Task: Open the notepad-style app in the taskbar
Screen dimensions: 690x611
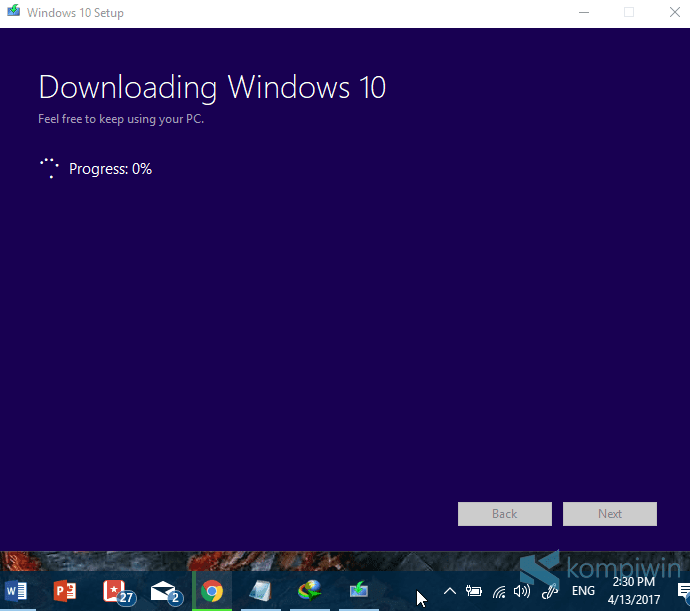Action: tap(261, 591)
